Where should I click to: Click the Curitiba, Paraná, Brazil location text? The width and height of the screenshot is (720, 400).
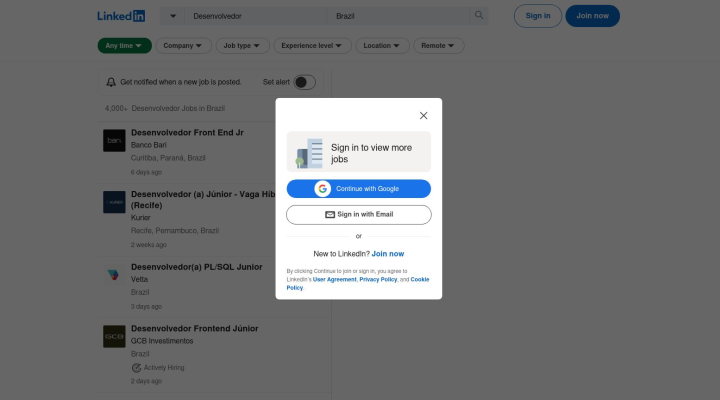pos(168,158)
